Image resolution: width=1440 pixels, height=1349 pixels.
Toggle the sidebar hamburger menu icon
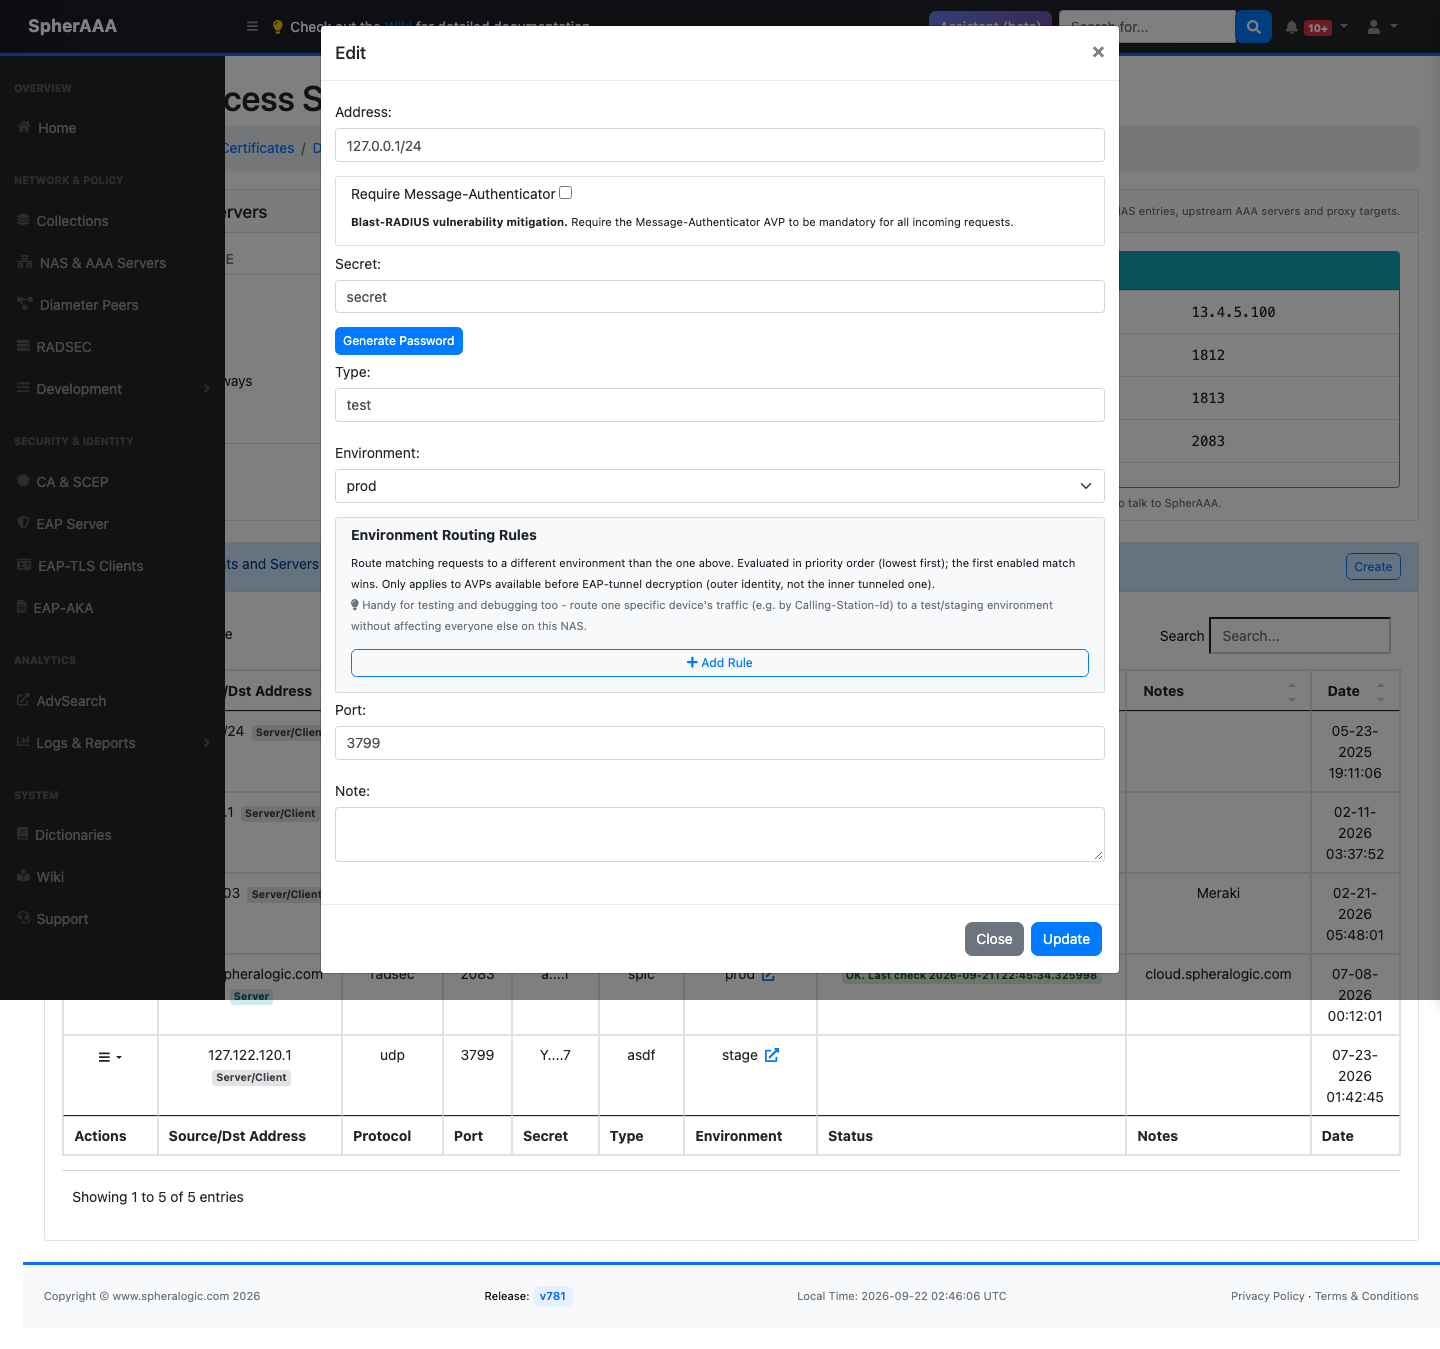click(x=252, y=26)
